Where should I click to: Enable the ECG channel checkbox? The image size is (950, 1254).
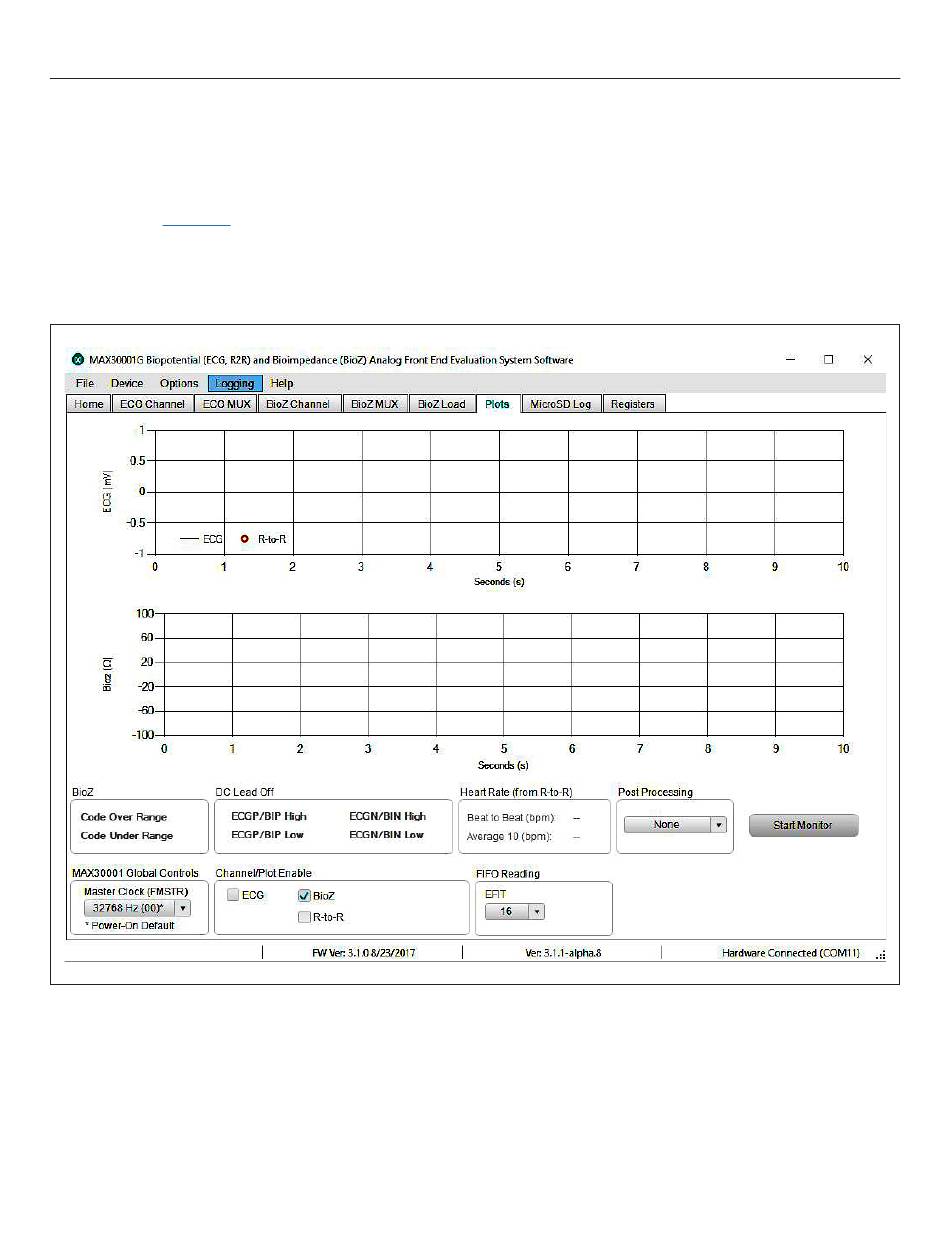pos(233,895)
